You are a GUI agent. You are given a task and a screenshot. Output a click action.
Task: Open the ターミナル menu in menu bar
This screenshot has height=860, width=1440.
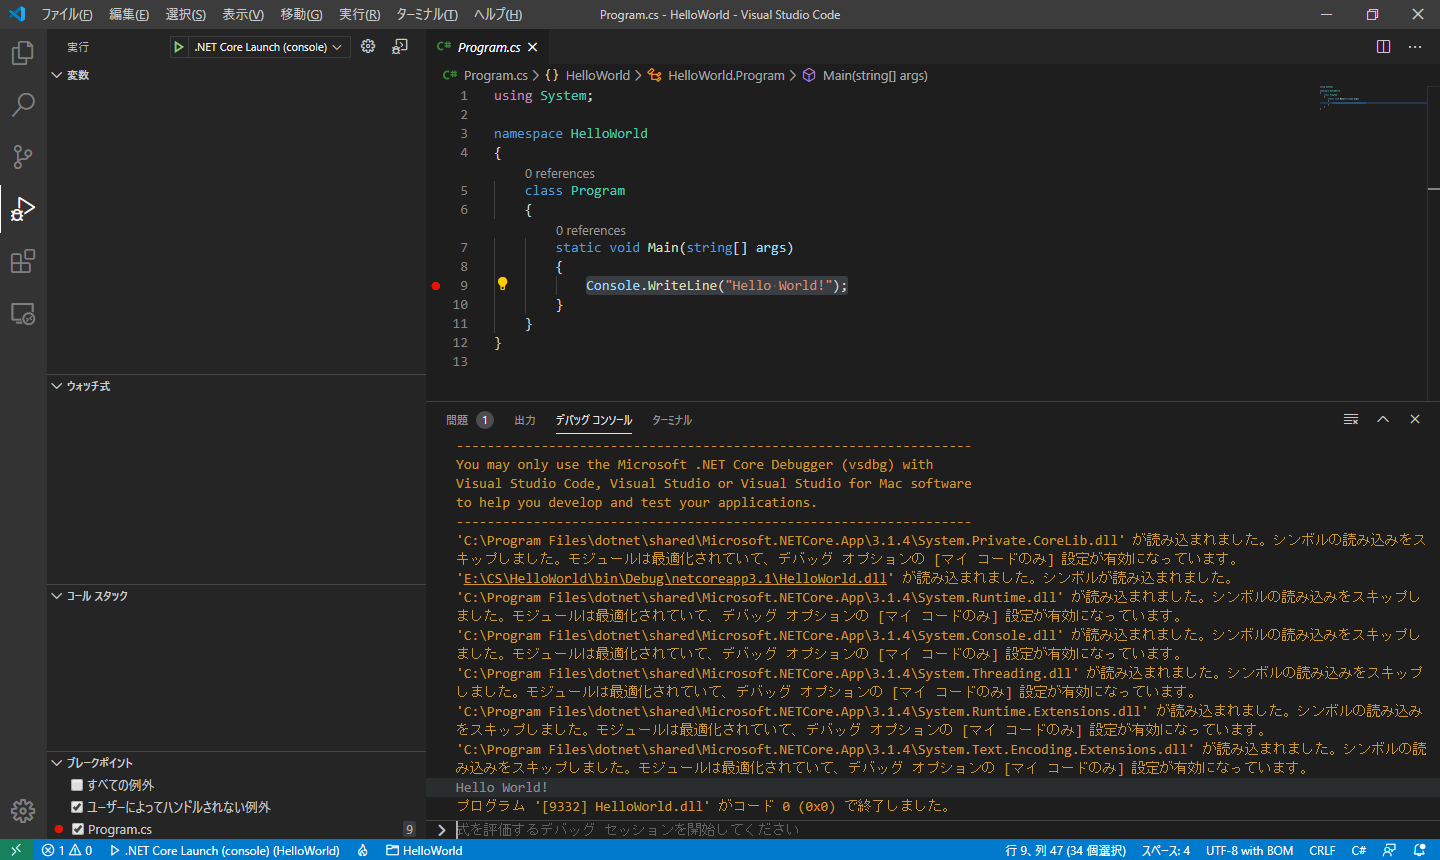426,15
